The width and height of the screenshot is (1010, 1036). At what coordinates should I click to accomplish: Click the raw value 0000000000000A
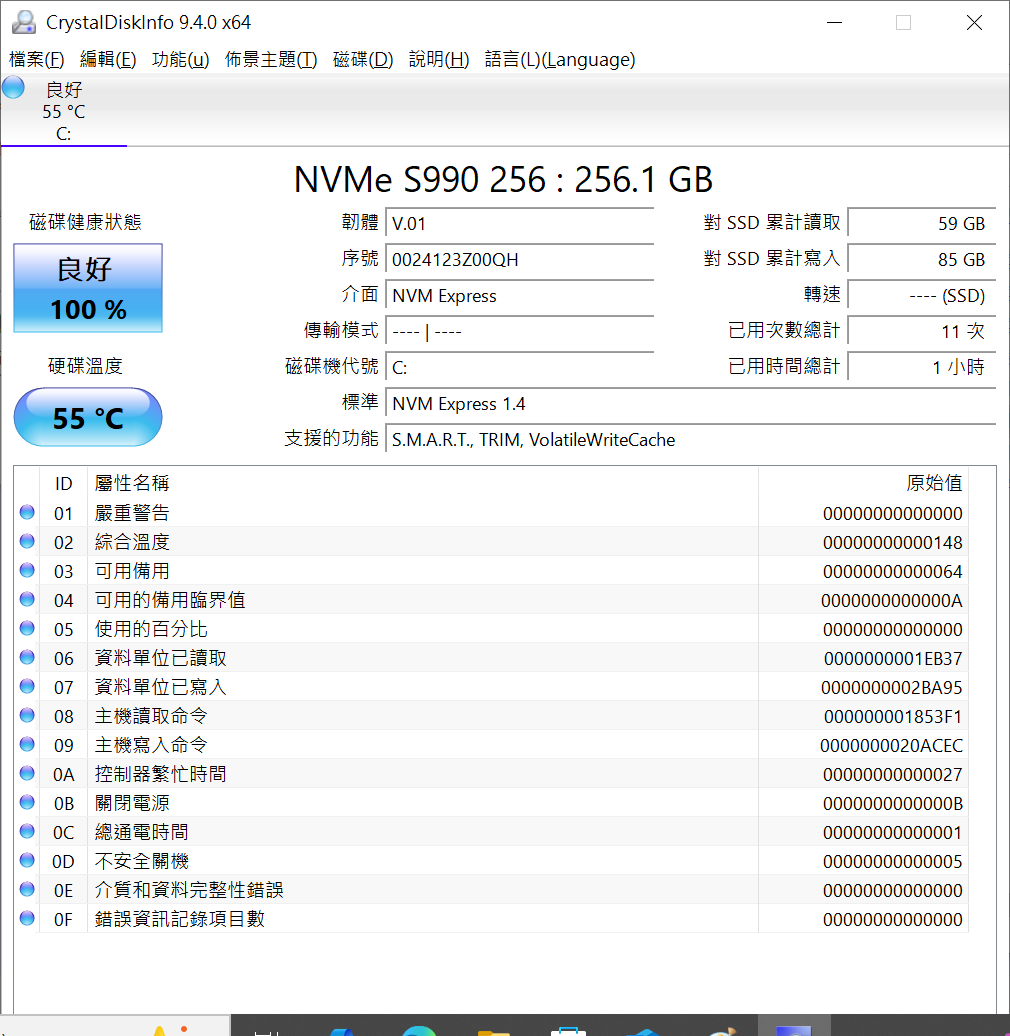892,601
